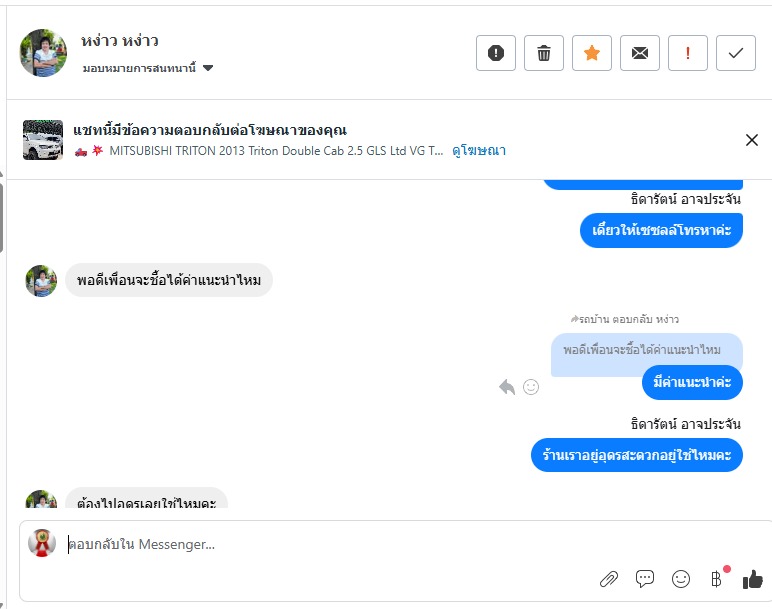Click the customer name หง่าว หง่าว in the header

click(x=120, y=41)
